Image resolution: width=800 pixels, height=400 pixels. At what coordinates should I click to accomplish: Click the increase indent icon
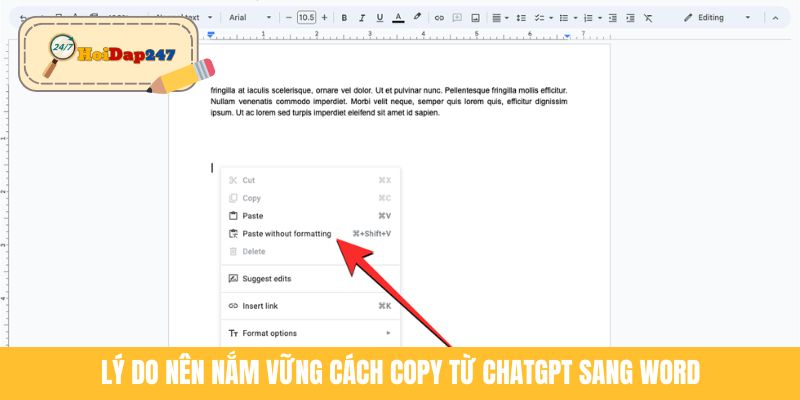click(630, 17)
